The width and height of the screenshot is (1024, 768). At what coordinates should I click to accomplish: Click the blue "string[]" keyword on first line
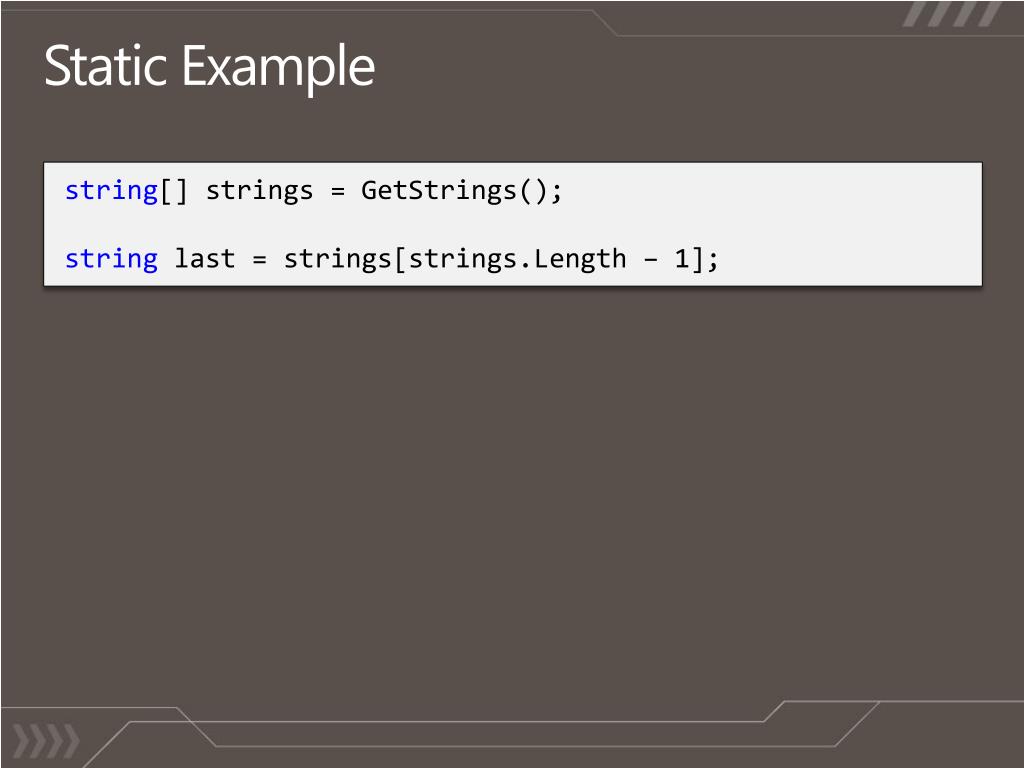tap(127, 191)
